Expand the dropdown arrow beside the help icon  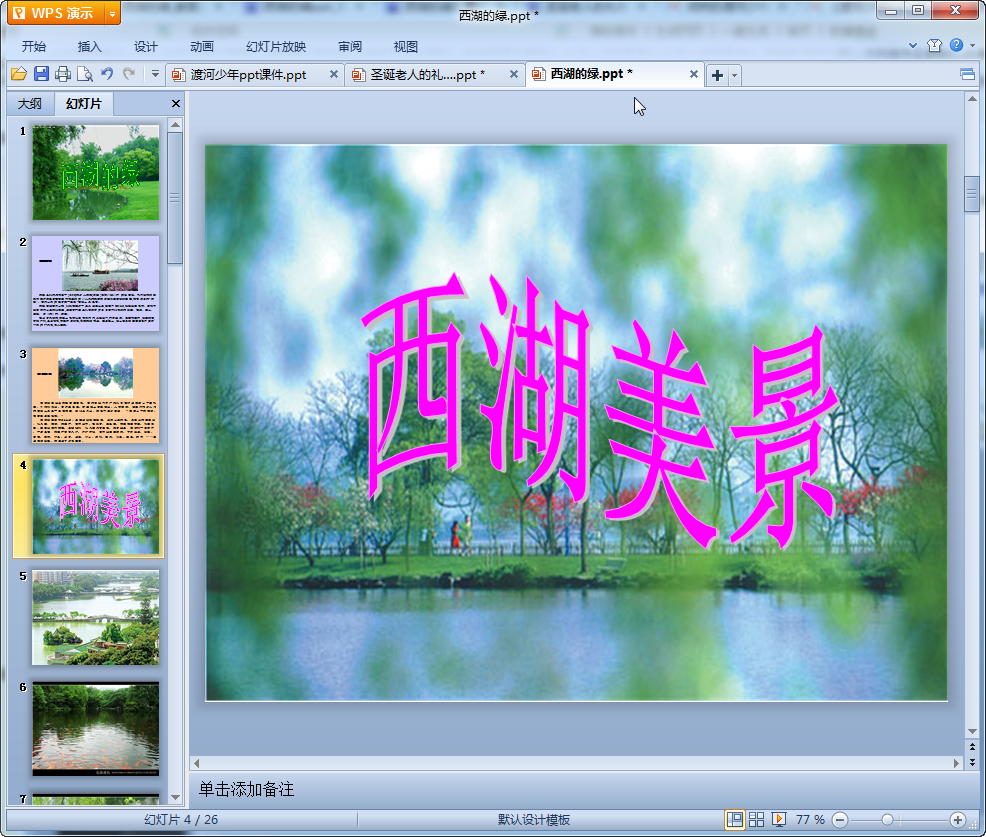click(973, 45)
